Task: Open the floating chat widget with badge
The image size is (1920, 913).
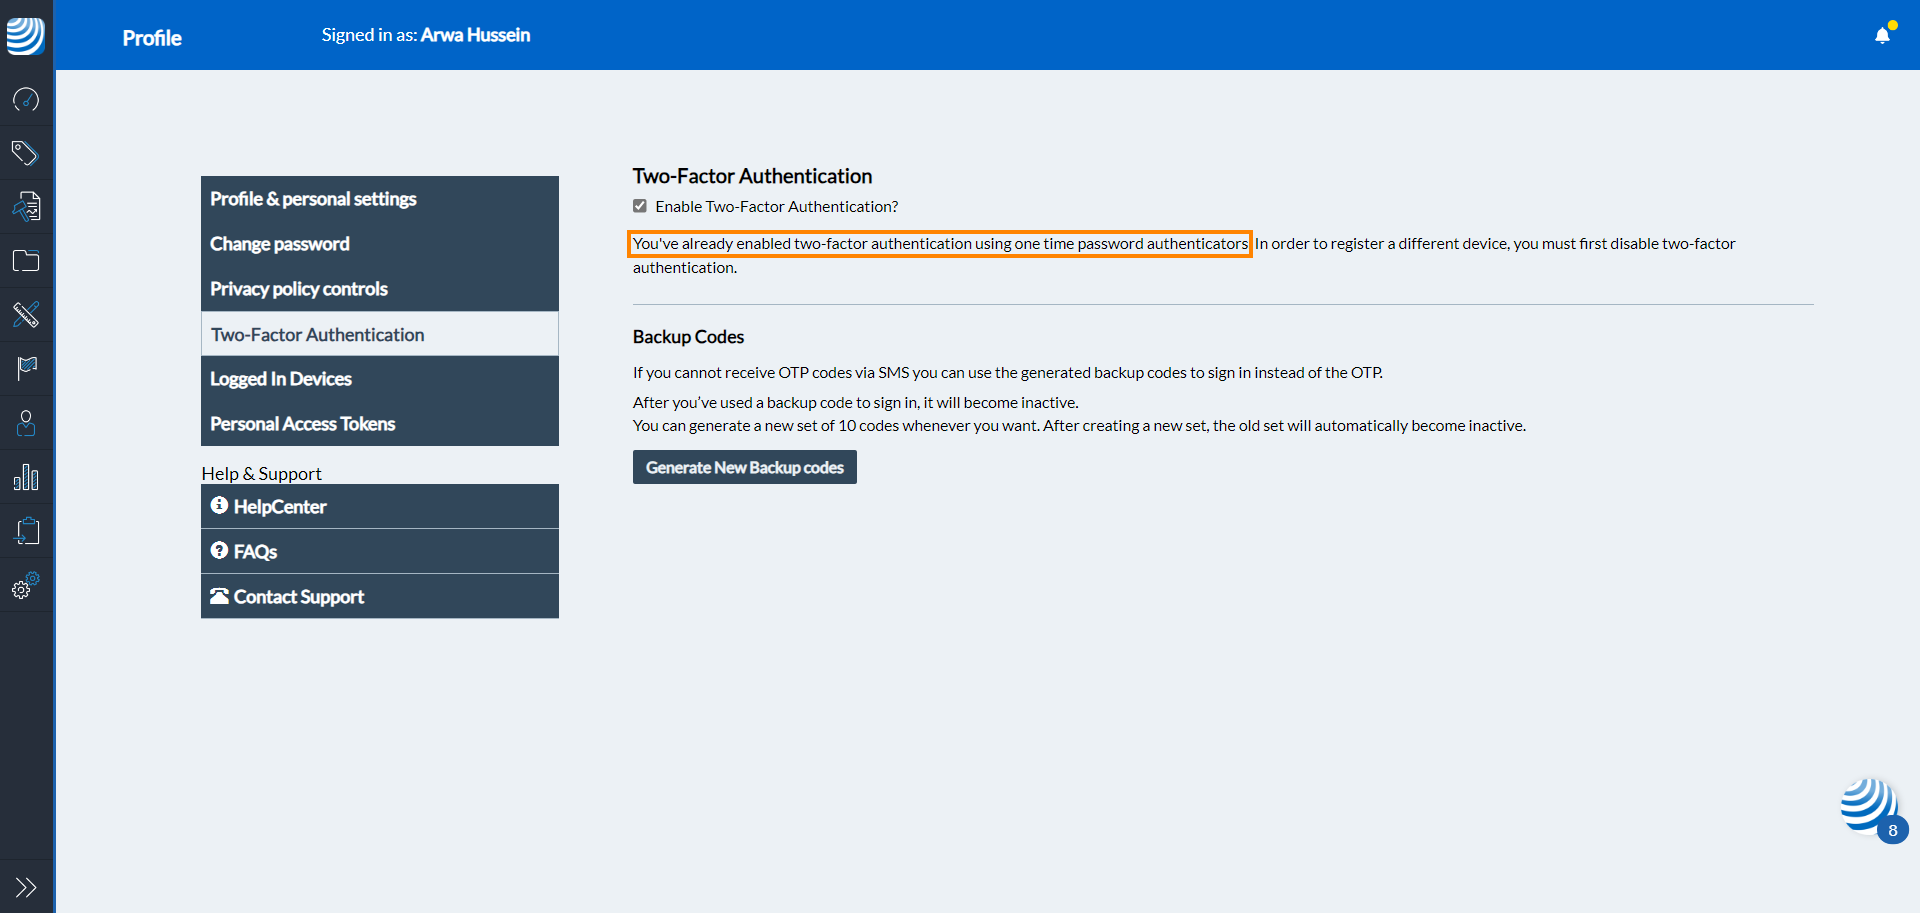Action: (1869, 807)
